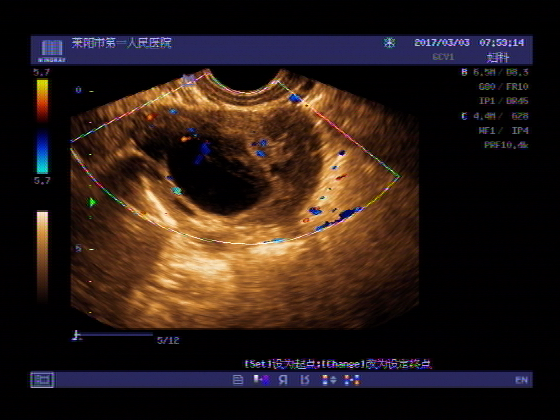Toggle the EN input language indicator
This screenshot has height=420, width=560.
click(521, 380)
